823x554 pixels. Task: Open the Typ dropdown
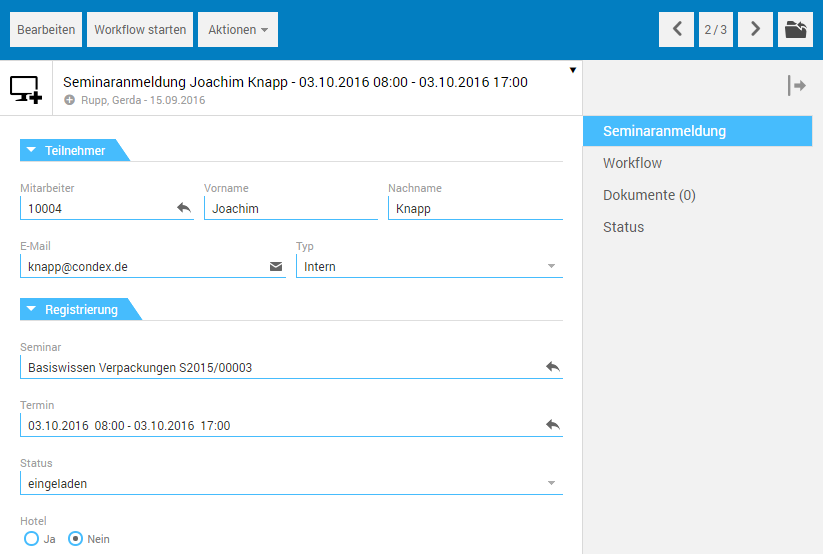tap(550, 267)
